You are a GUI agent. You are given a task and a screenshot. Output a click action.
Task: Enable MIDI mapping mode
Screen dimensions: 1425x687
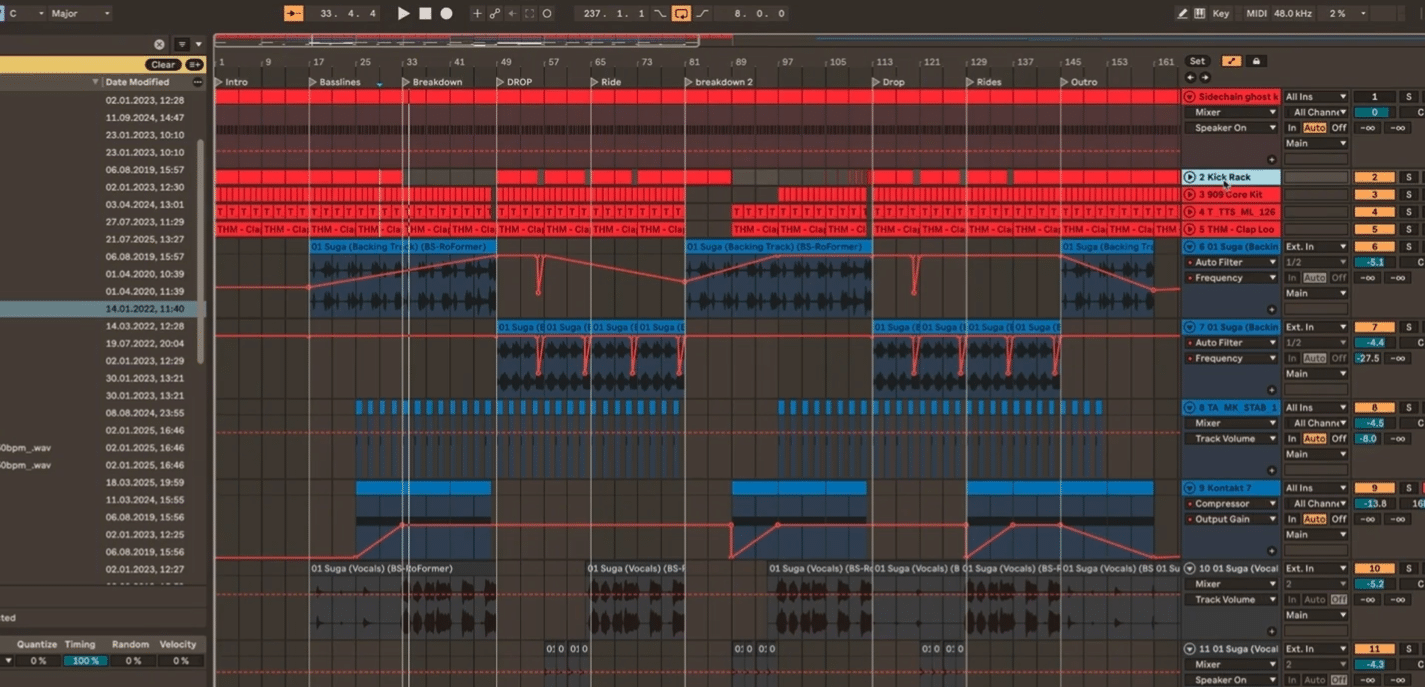(1257, 13)
